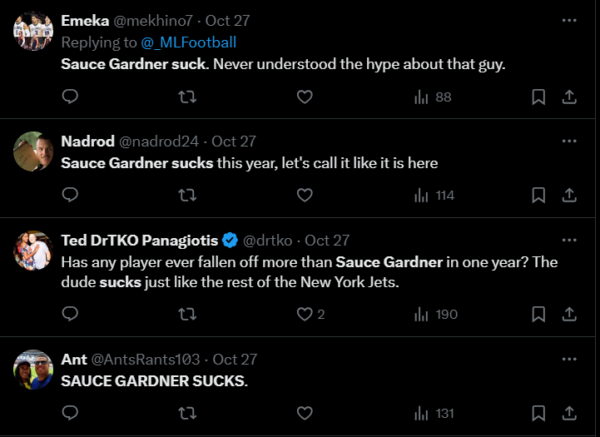View analytics showing 114 views
600x437 pixels.
pyautogui.click(x=434, y=195)
